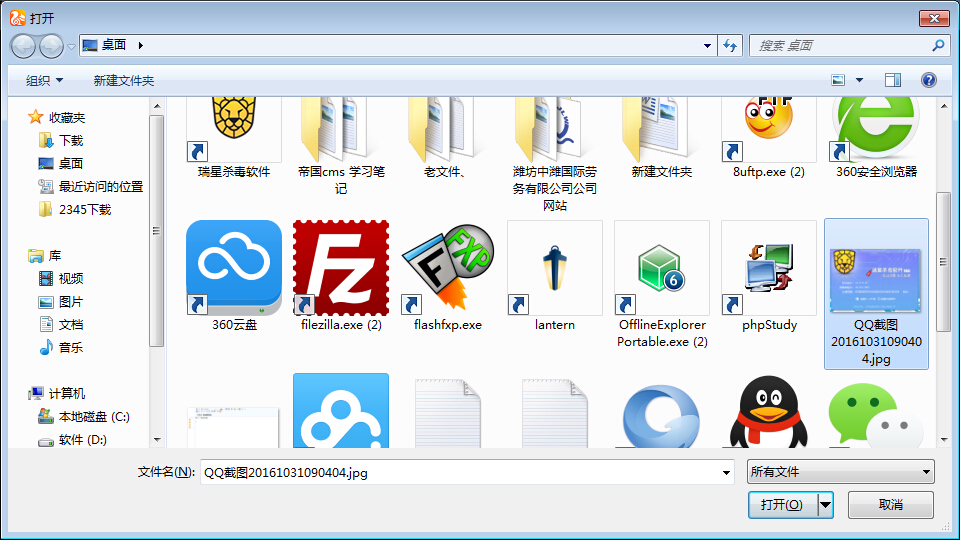The image size is (960, 540).
Task: Select OfflineExplorer Portable.exe (2) icon
Action: point(662,268)
